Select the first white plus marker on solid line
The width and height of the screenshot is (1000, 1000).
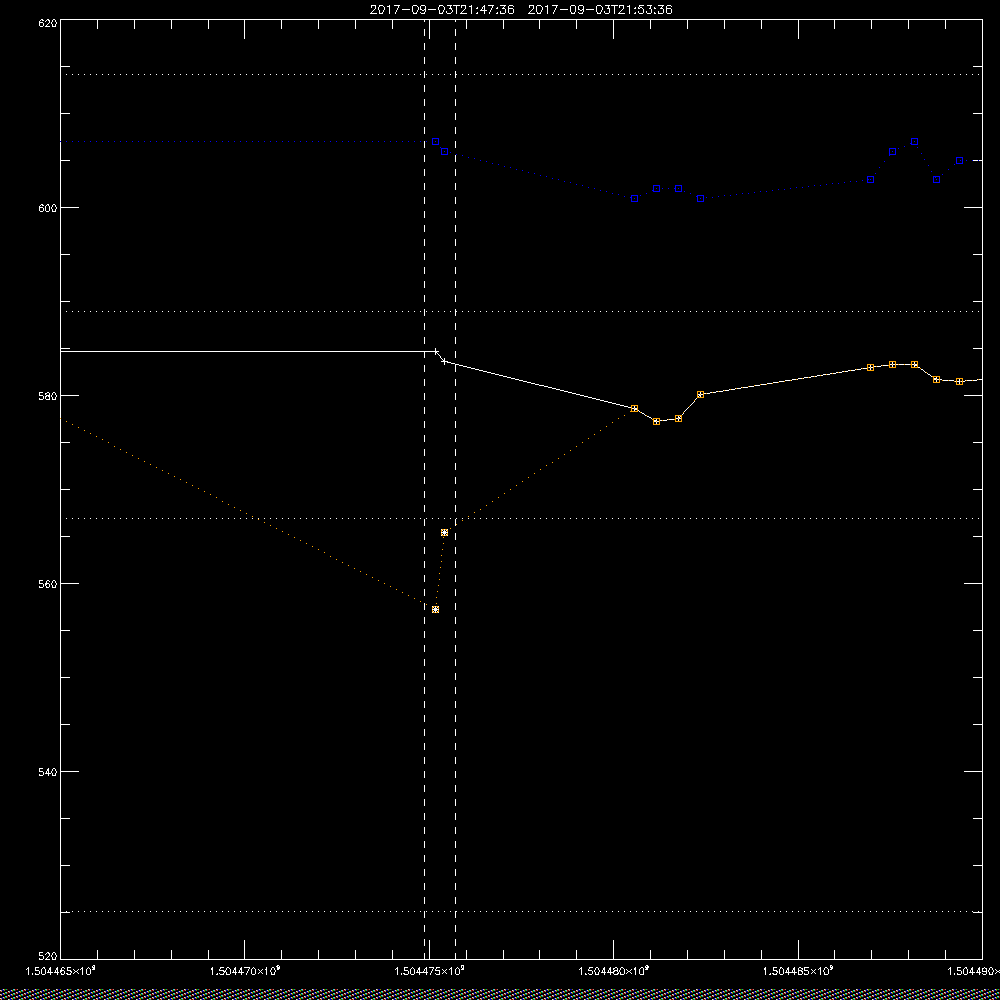pos(436,351)
